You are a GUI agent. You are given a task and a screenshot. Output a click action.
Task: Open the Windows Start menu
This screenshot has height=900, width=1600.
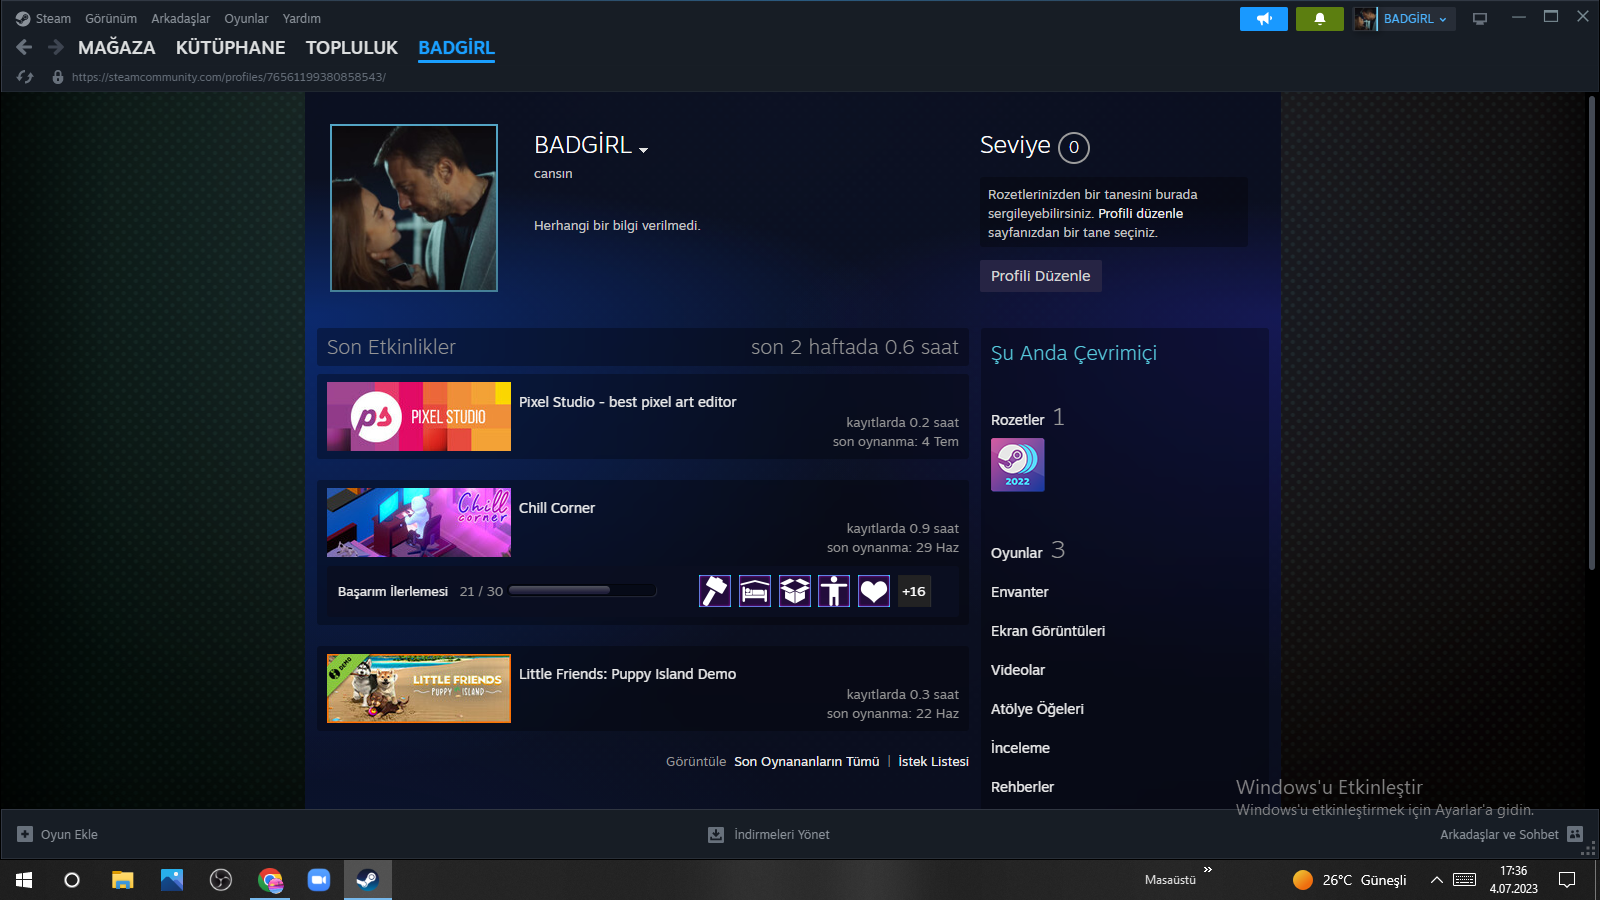24,880
